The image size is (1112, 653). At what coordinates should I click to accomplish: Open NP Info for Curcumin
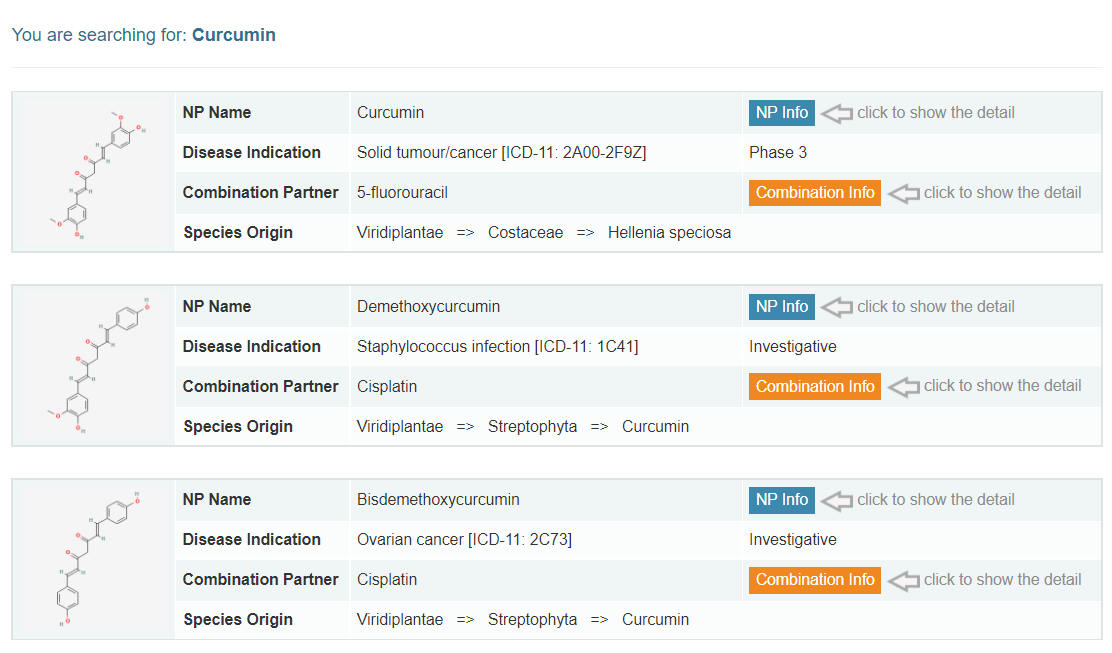click(x=781, y=113)
